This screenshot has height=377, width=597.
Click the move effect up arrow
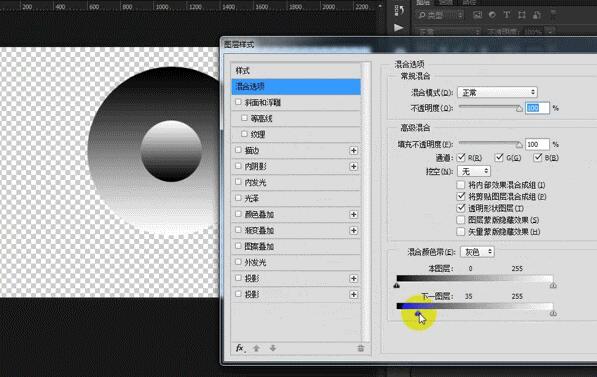tap(256, 348)
